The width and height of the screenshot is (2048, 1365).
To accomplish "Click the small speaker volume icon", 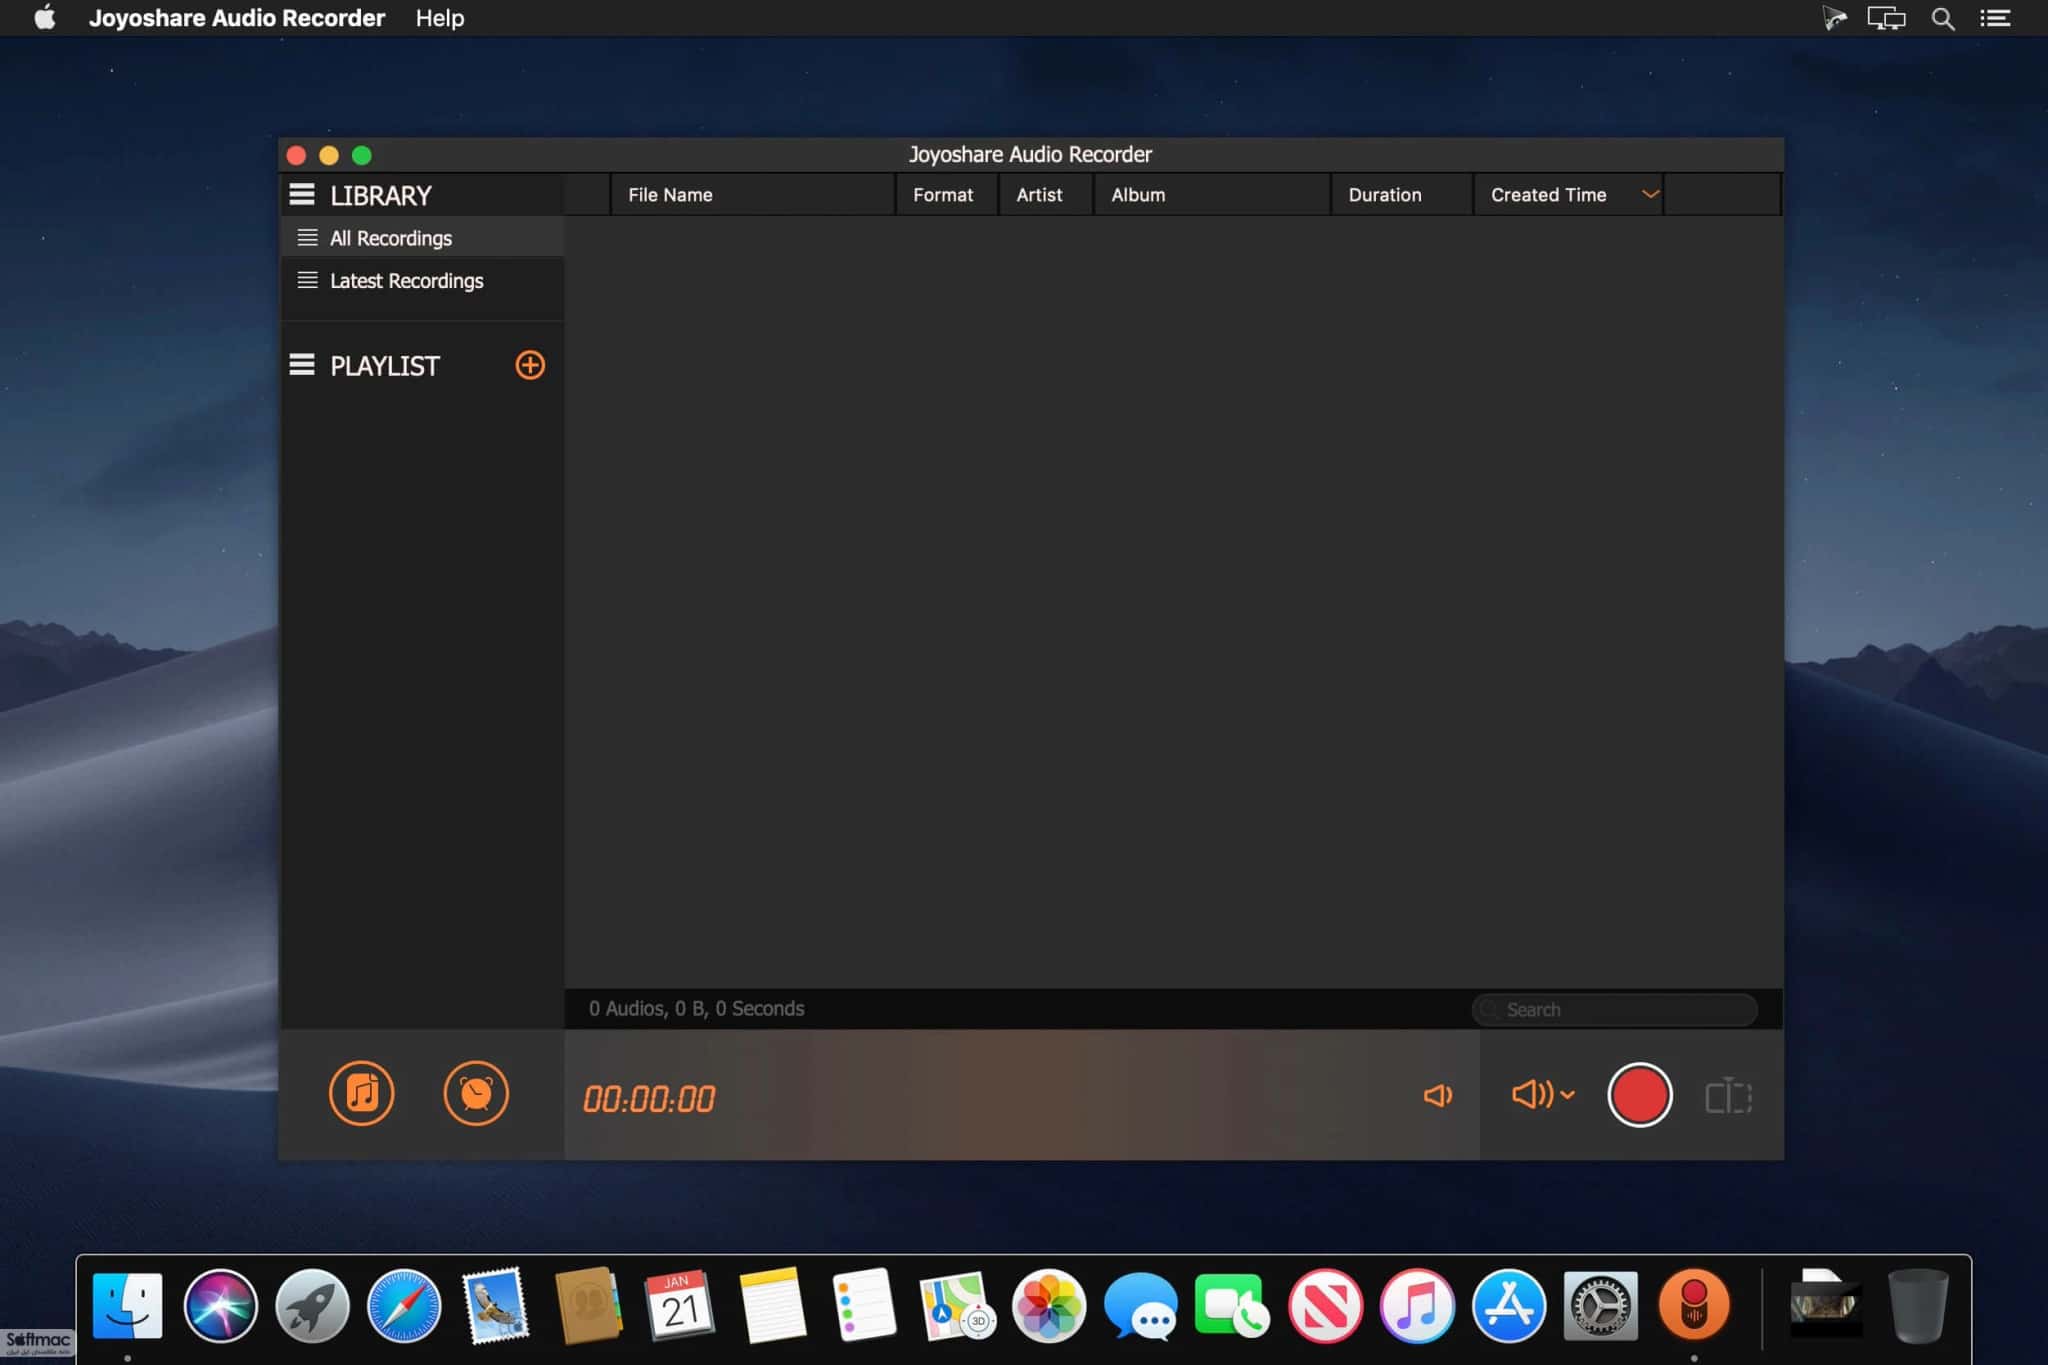I will click(x=1437, y=1096).
